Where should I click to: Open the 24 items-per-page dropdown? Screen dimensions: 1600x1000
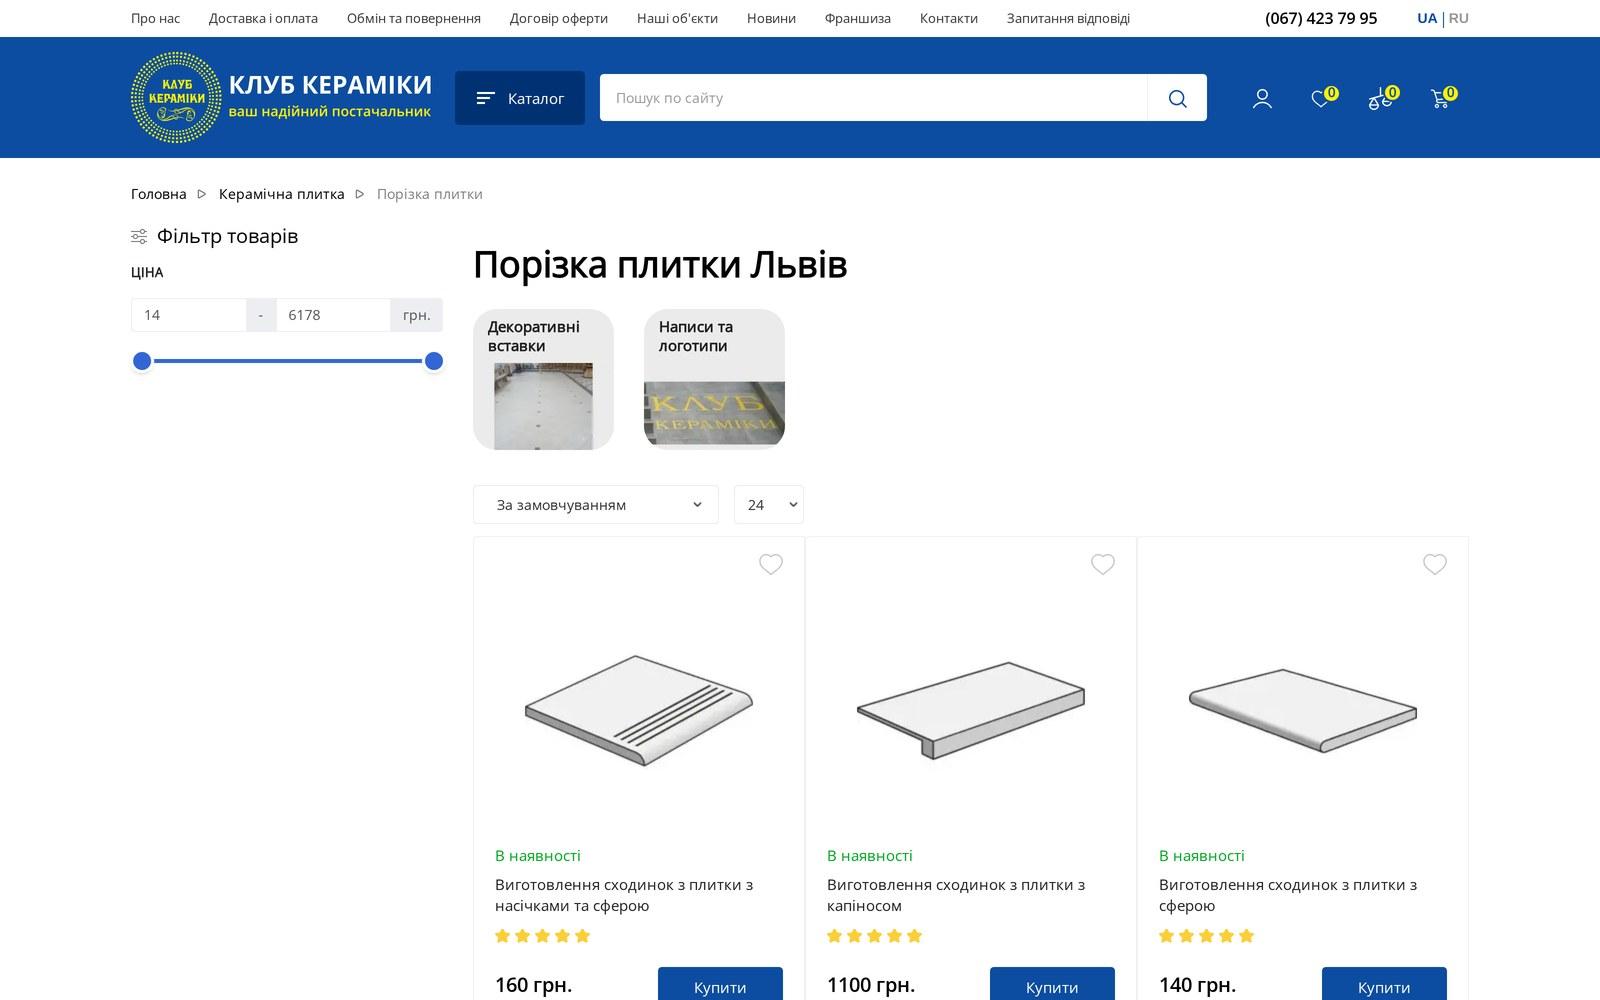coord(769,504)
